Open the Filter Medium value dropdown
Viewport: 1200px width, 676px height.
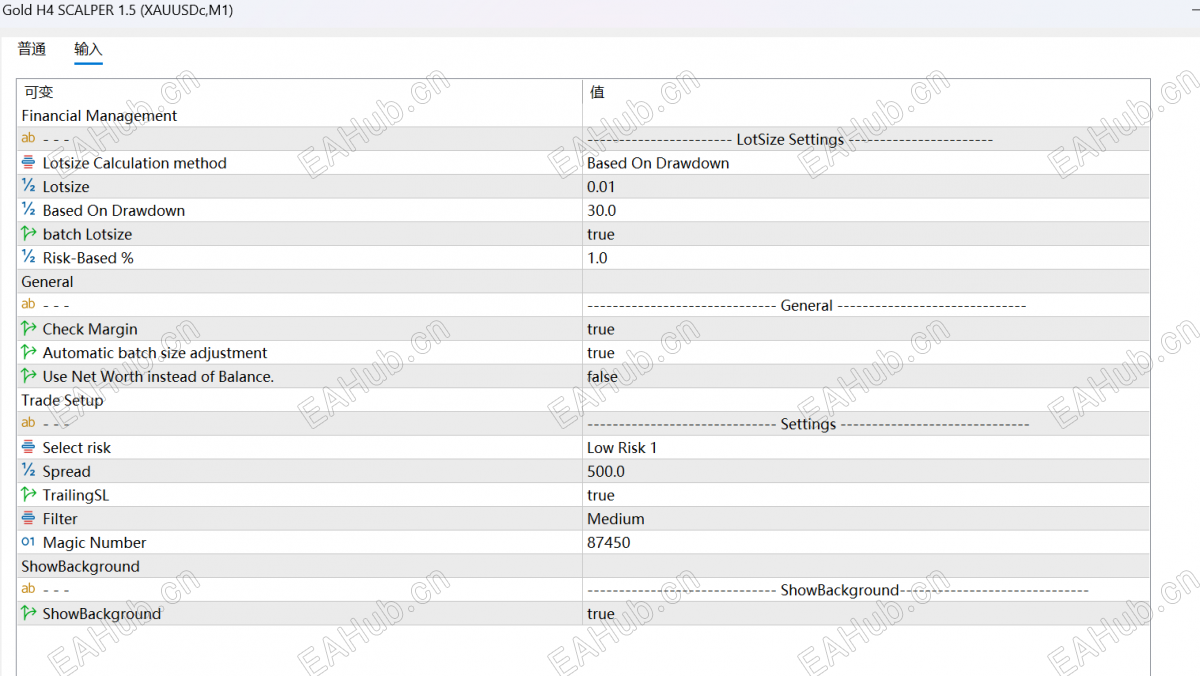point(866,518)
